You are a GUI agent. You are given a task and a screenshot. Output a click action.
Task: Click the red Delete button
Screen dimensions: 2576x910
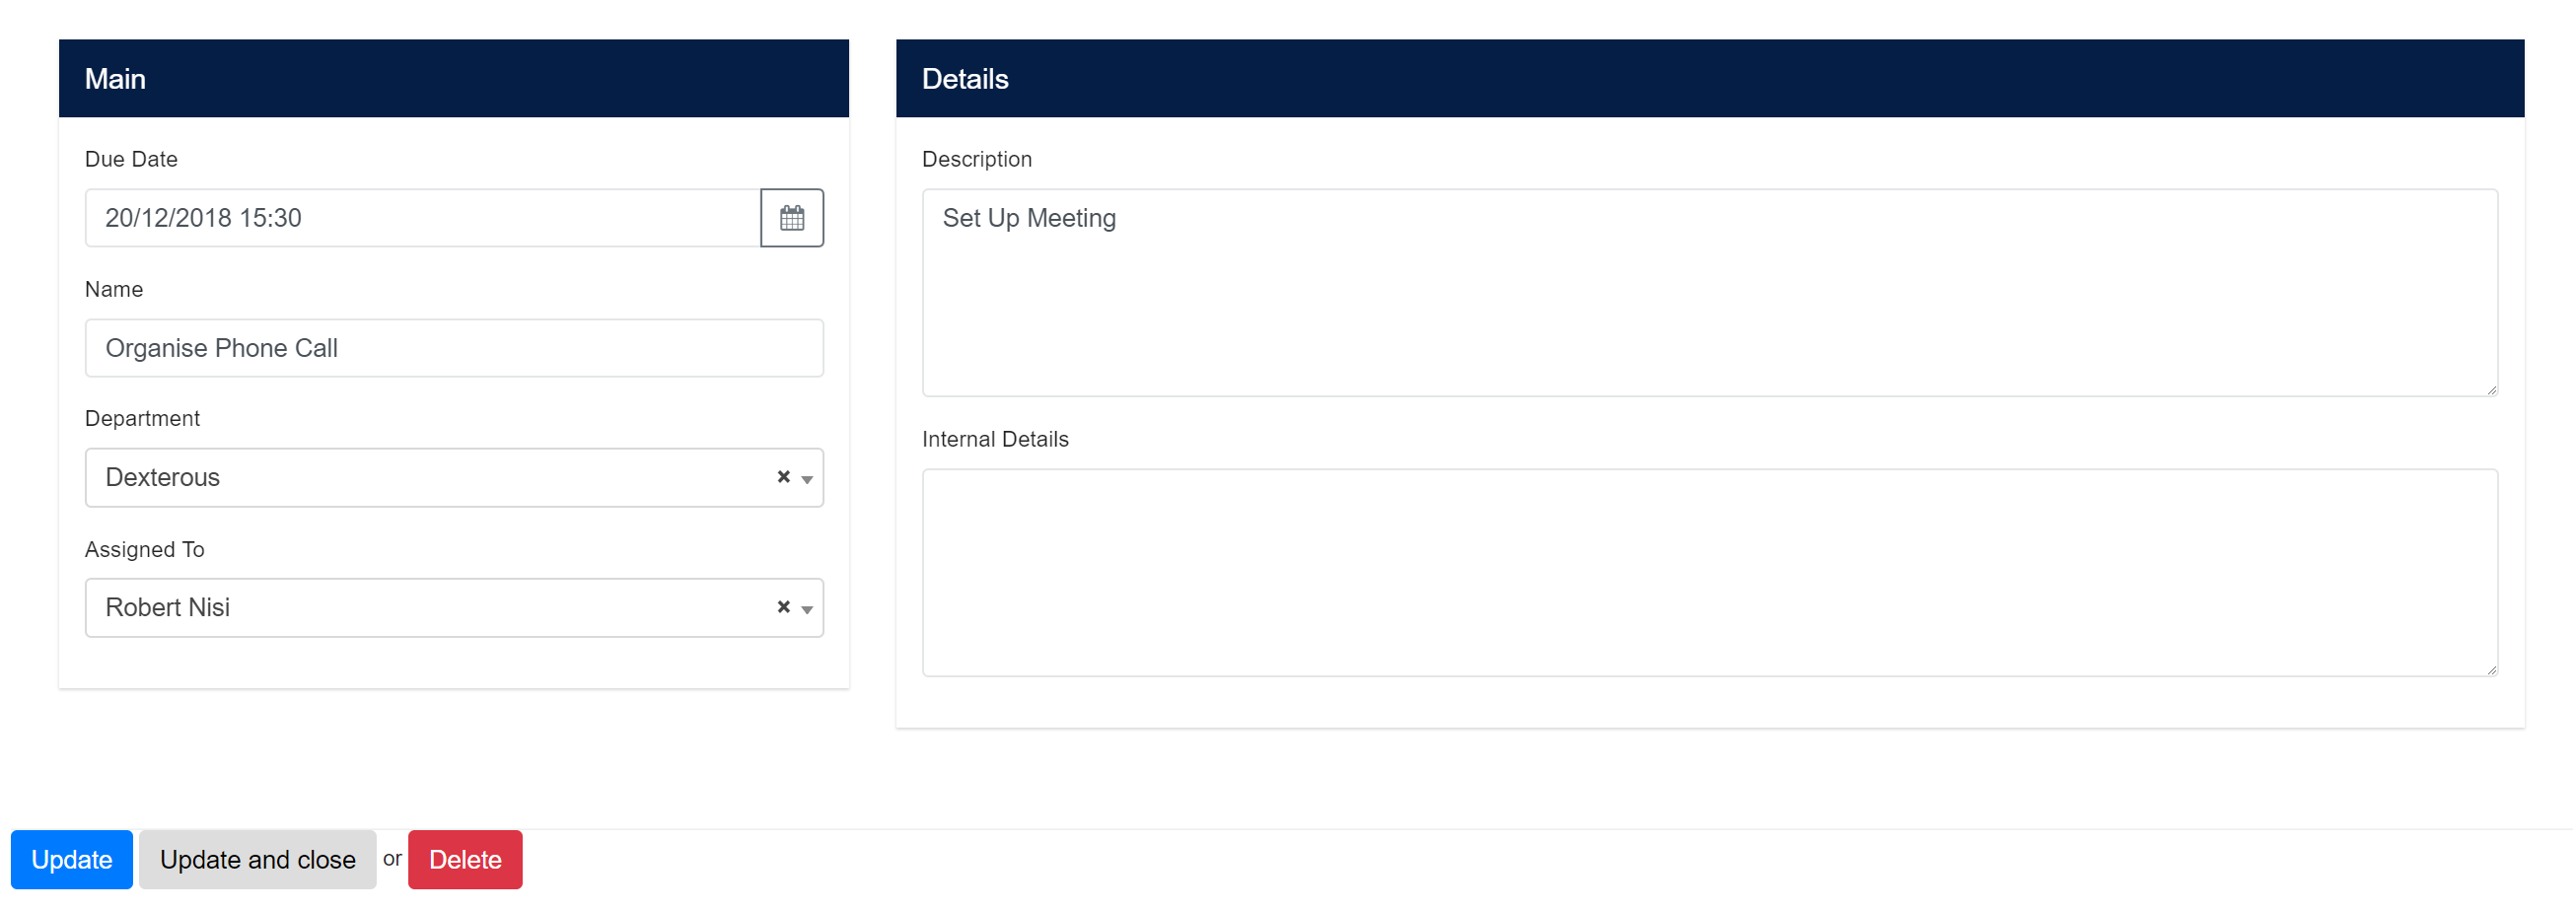click(x=465, y=860)
